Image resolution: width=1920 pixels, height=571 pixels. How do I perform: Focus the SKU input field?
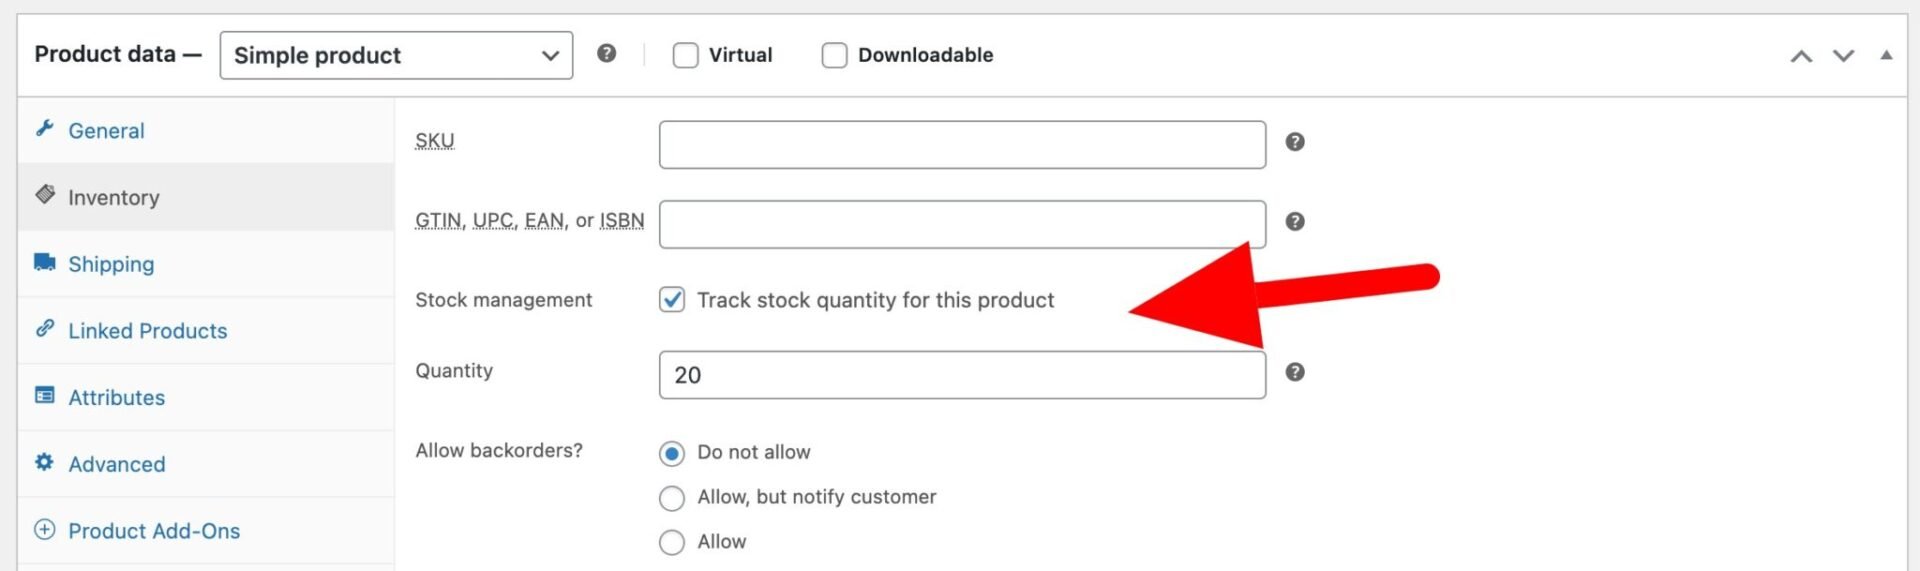click(962, 145)
